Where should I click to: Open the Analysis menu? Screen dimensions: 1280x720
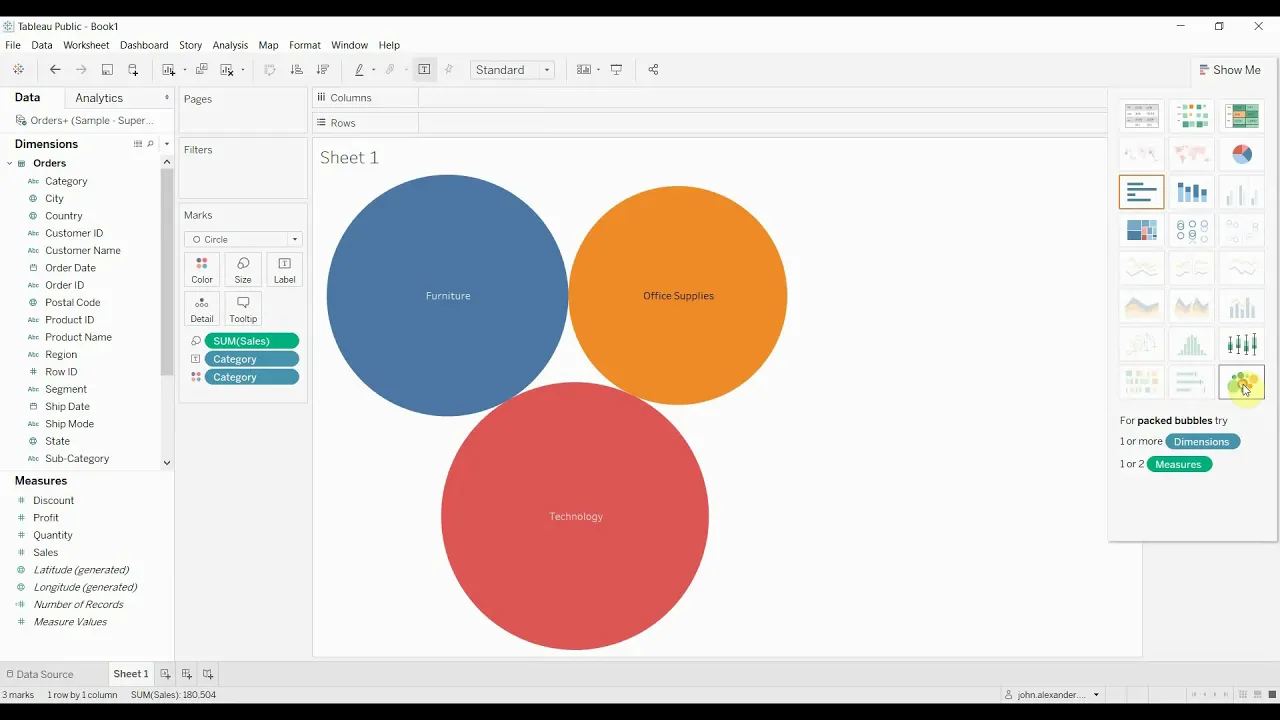point(230,45)
